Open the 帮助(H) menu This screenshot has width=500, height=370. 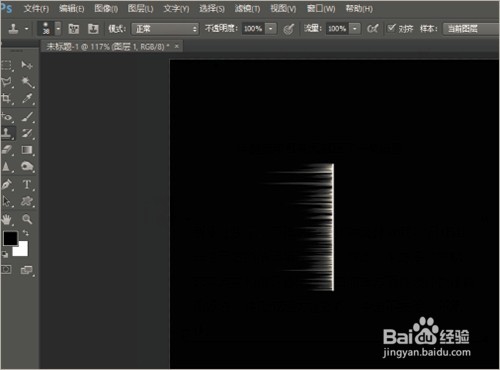click(359, 9)
